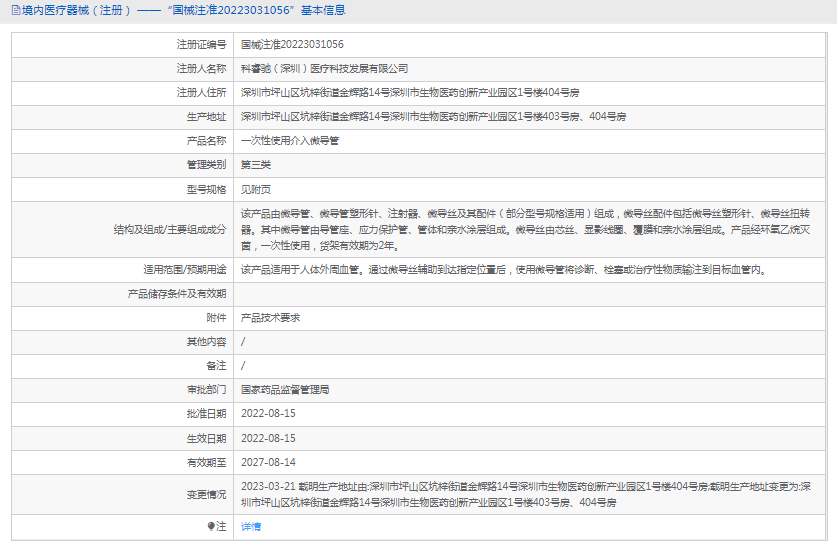Select the 批准日期 value 2022-08-15
Screen dimensions: 837x548
(268, 414)
